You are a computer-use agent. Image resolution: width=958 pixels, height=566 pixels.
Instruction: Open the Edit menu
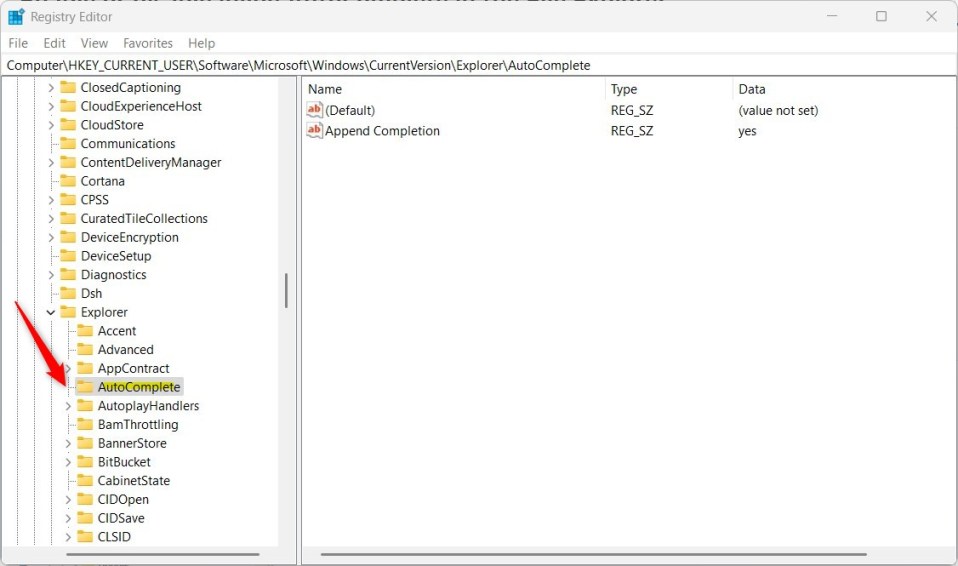54,43
